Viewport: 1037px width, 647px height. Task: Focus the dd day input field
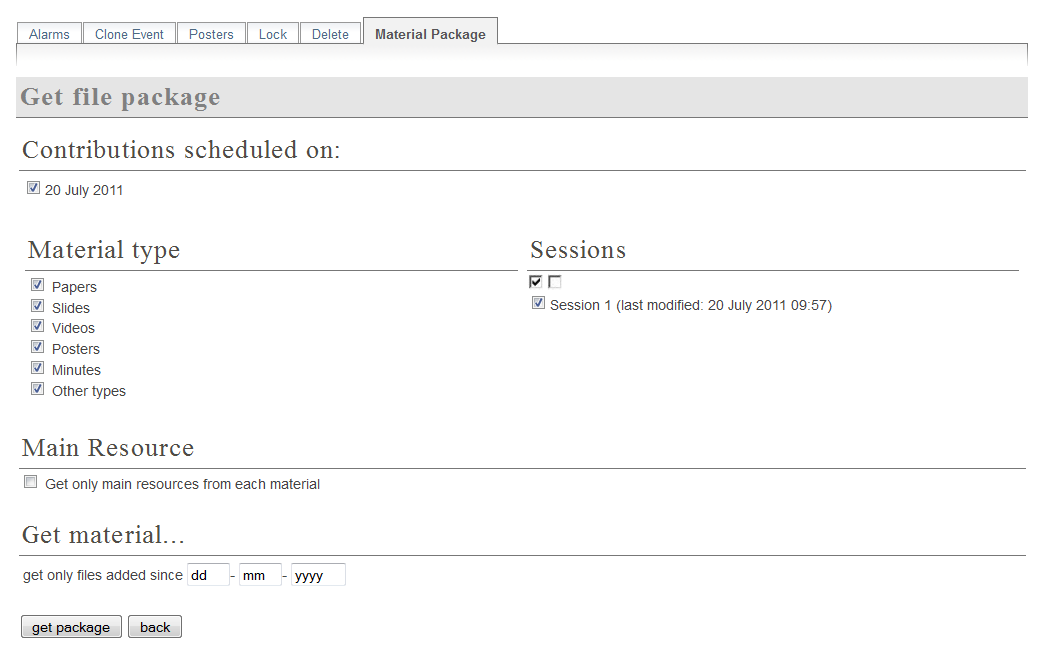pyautogui.click(x=208, y=575)
